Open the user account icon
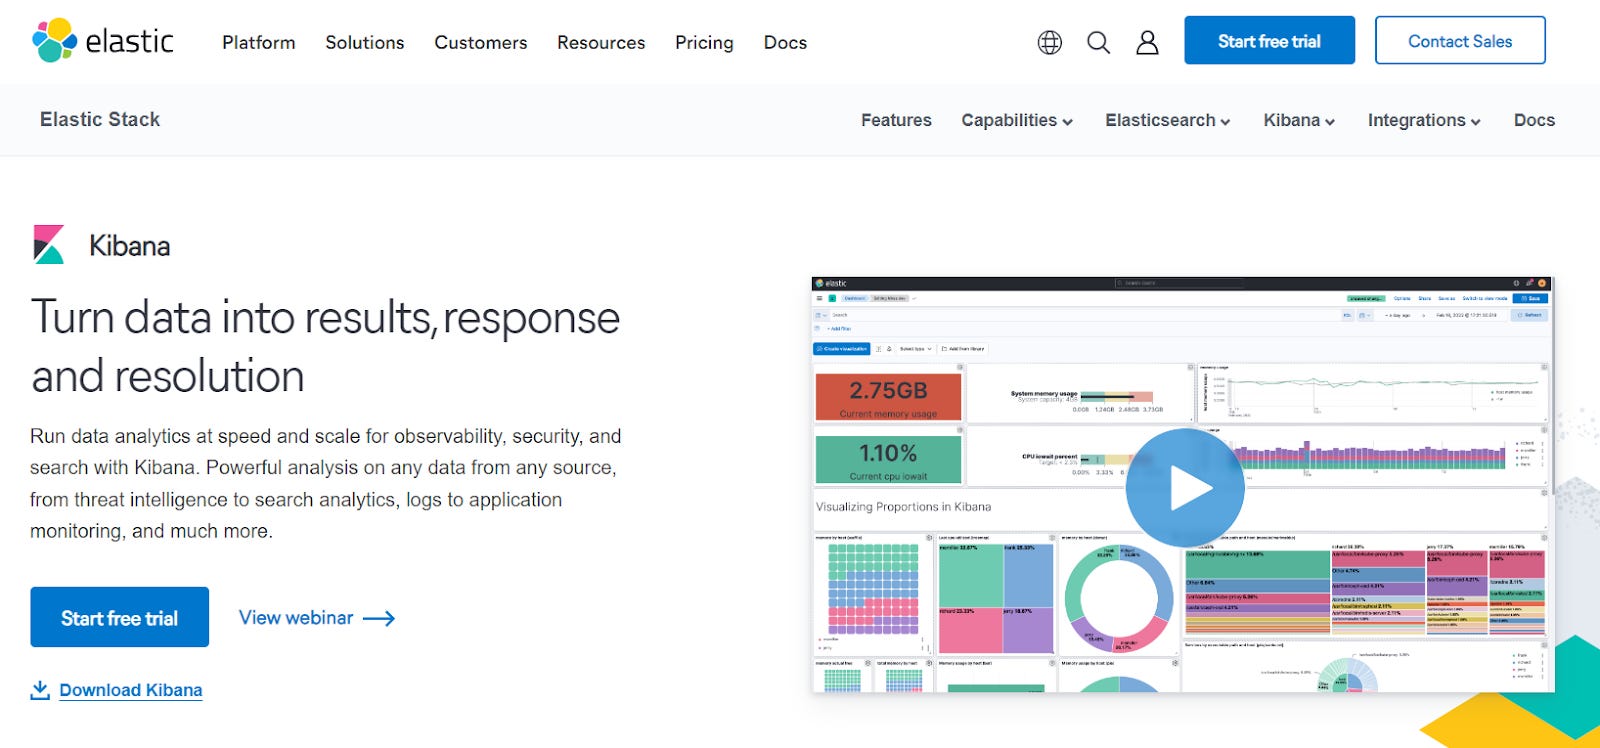This screenshot has width=1600, height=748. (1147, 42)
